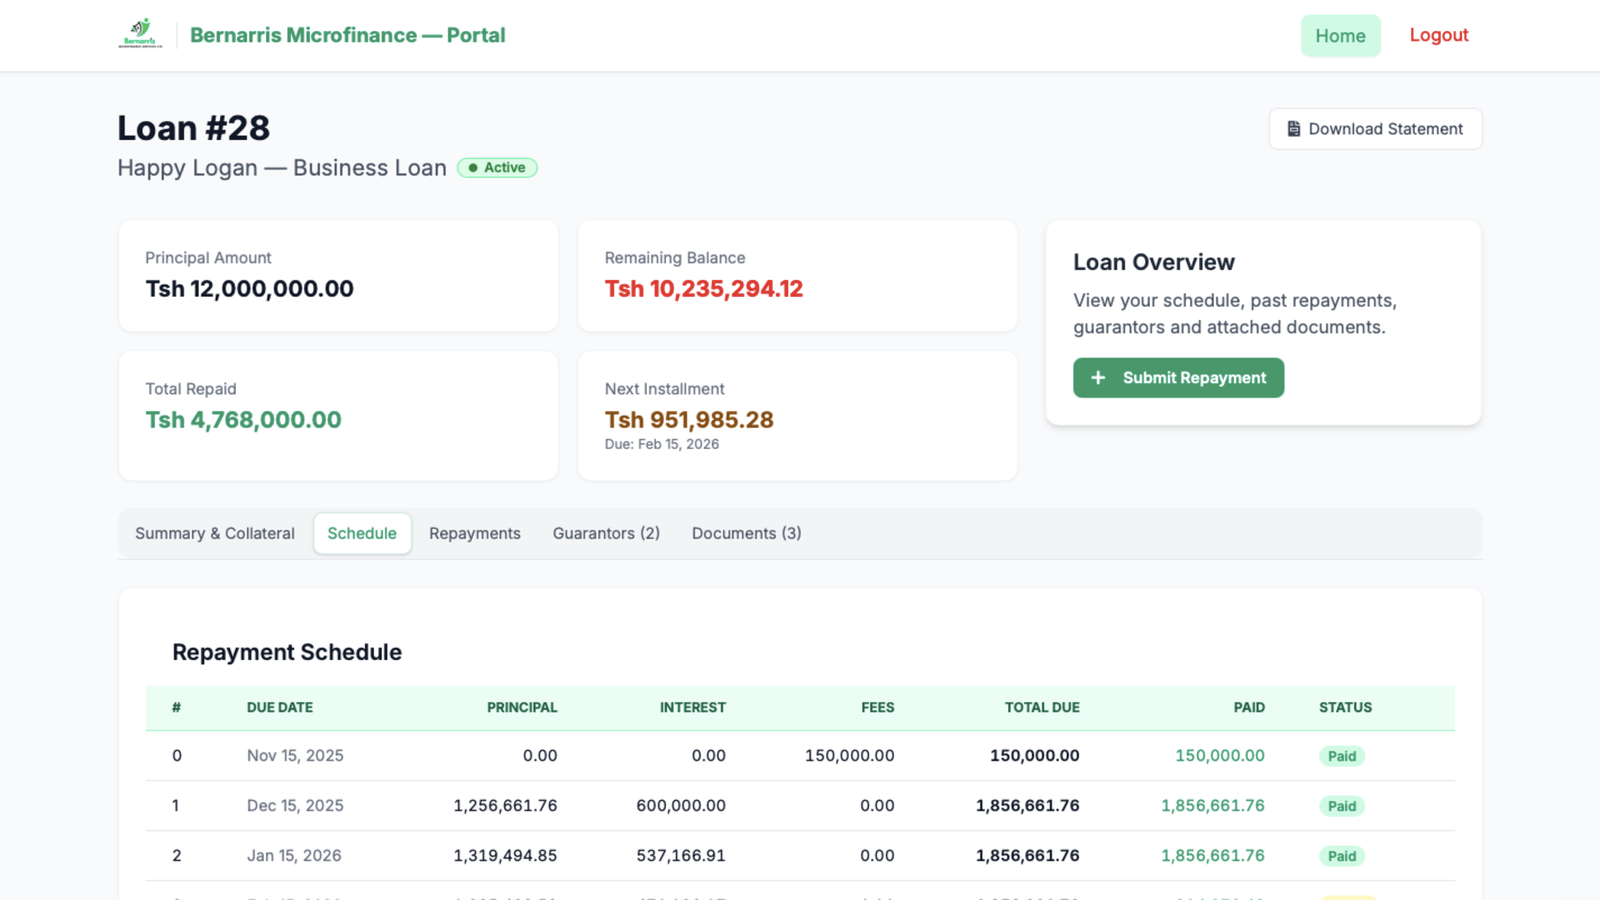This screenshot has width=1600, height=900.
Task: Switch to the Repayments tab
Action: pyautogui.click(x=475, y=533)
